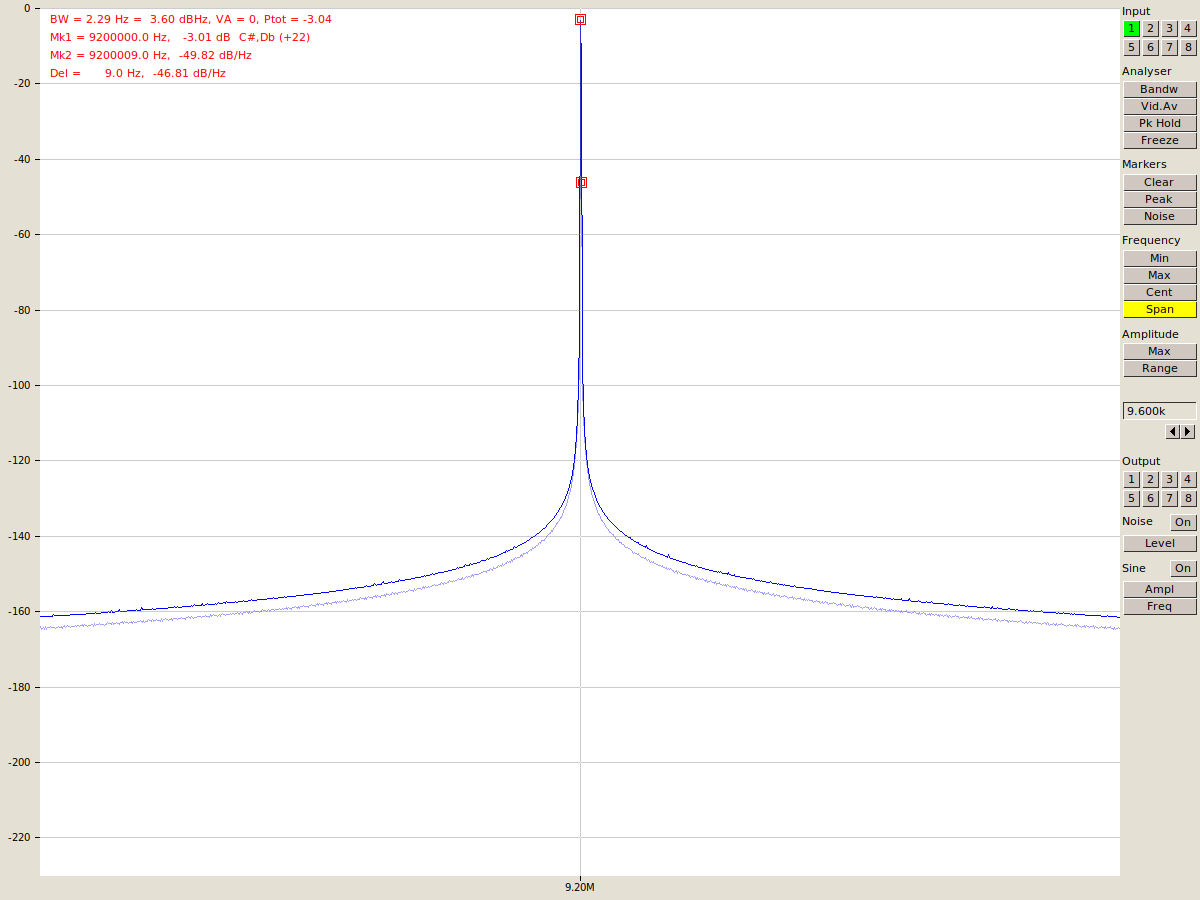Select Input channel 4
1200x900 pixels.
click(x=1188, y=29)
